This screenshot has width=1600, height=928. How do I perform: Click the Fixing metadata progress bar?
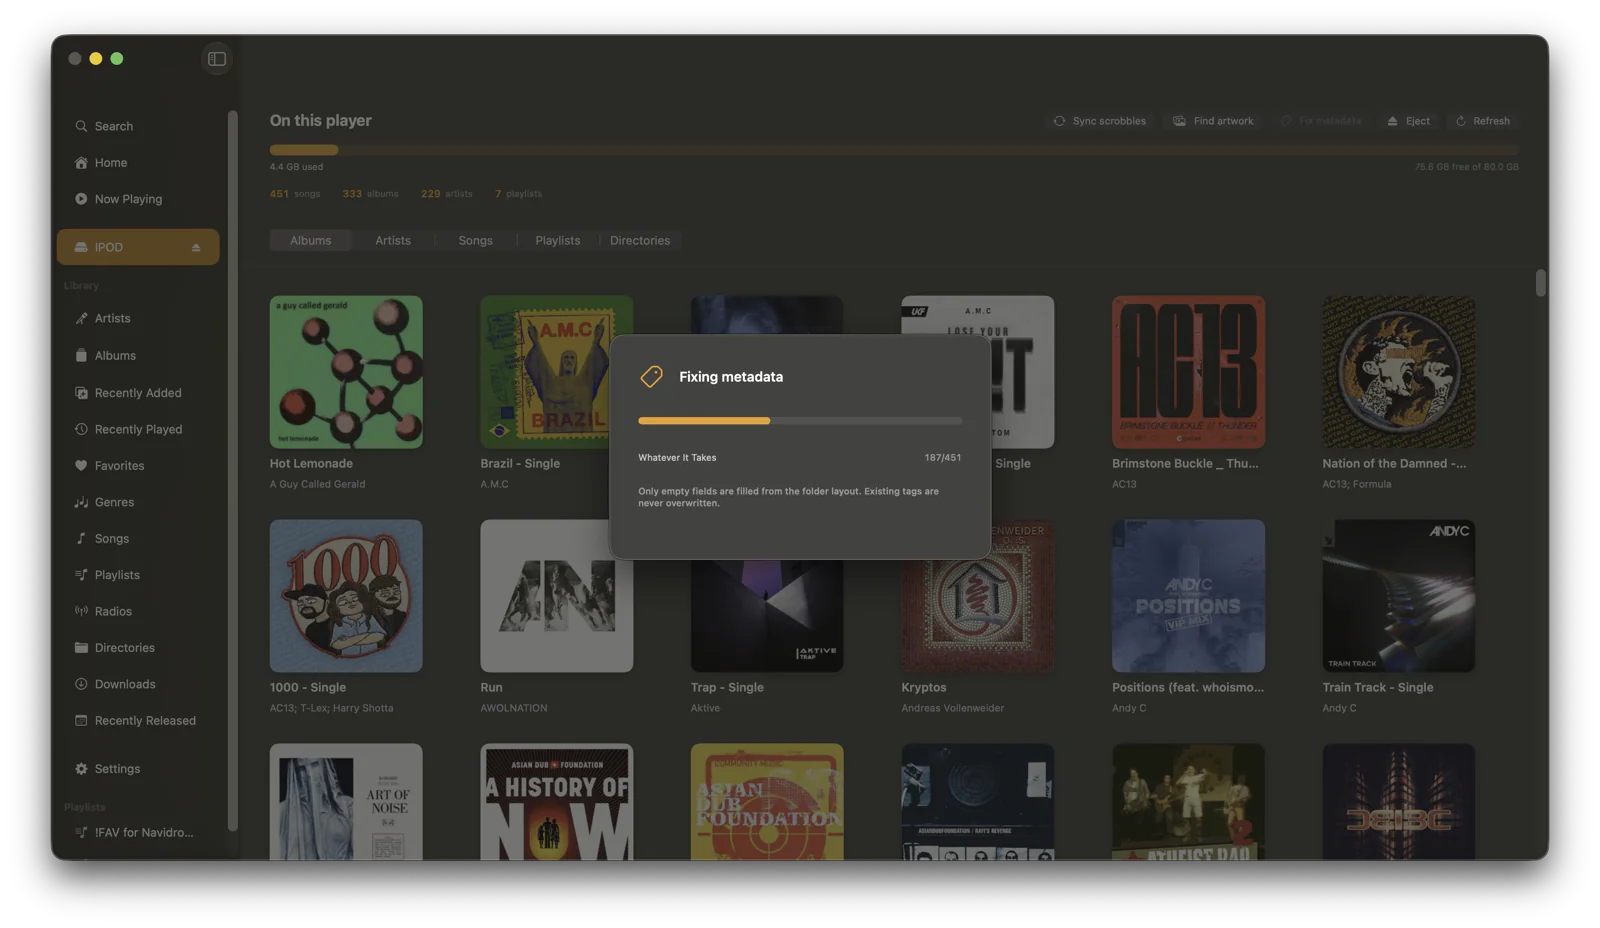(x=800, y=421)
